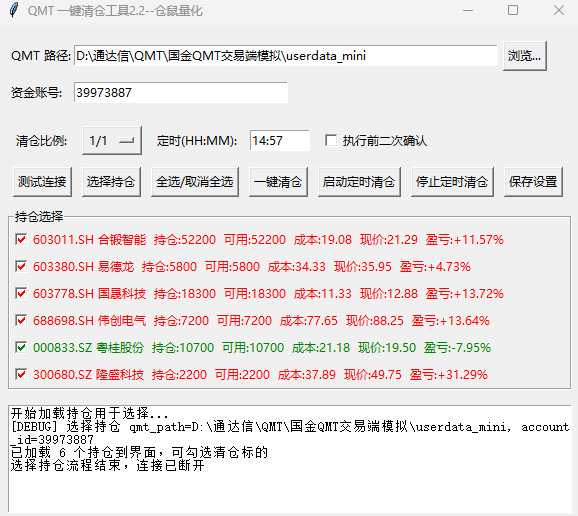Click log line 开始加载持仓用于选择...

coord(90,414)
